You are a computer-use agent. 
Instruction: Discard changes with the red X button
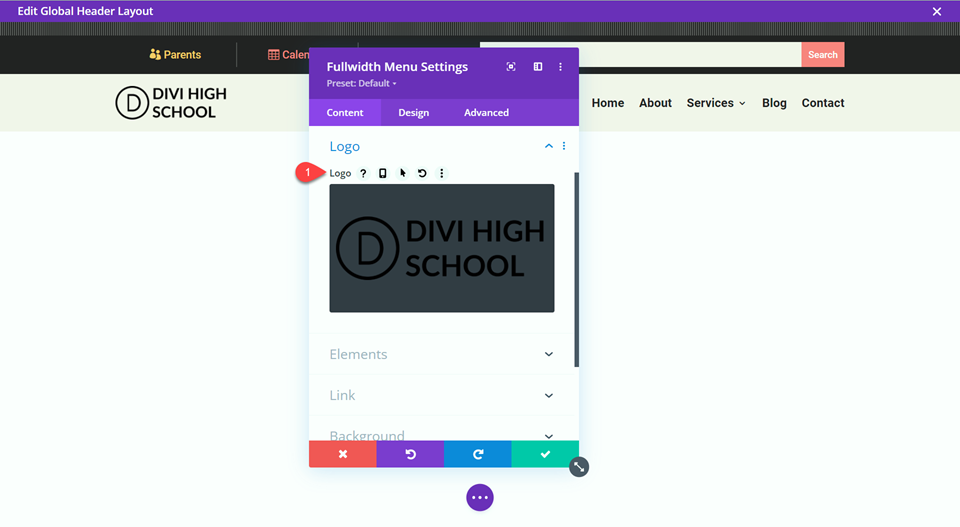pyautogui.click(x=342, y=454)
